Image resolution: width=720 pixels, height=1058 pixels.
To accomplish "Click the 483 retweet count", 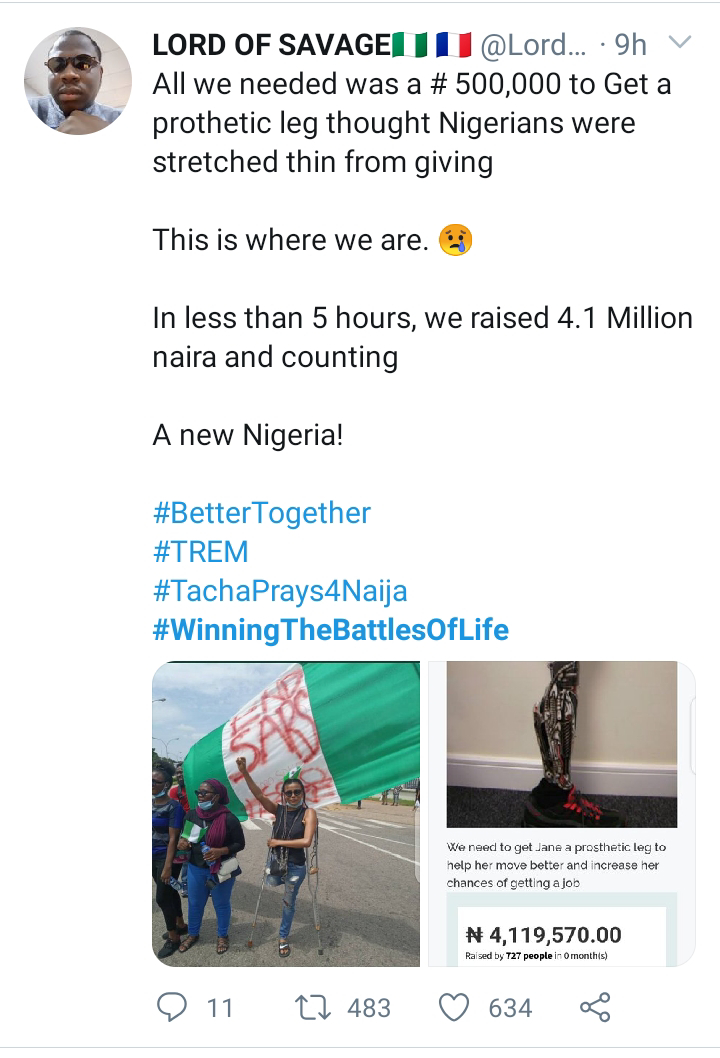I will [369, 1007].
